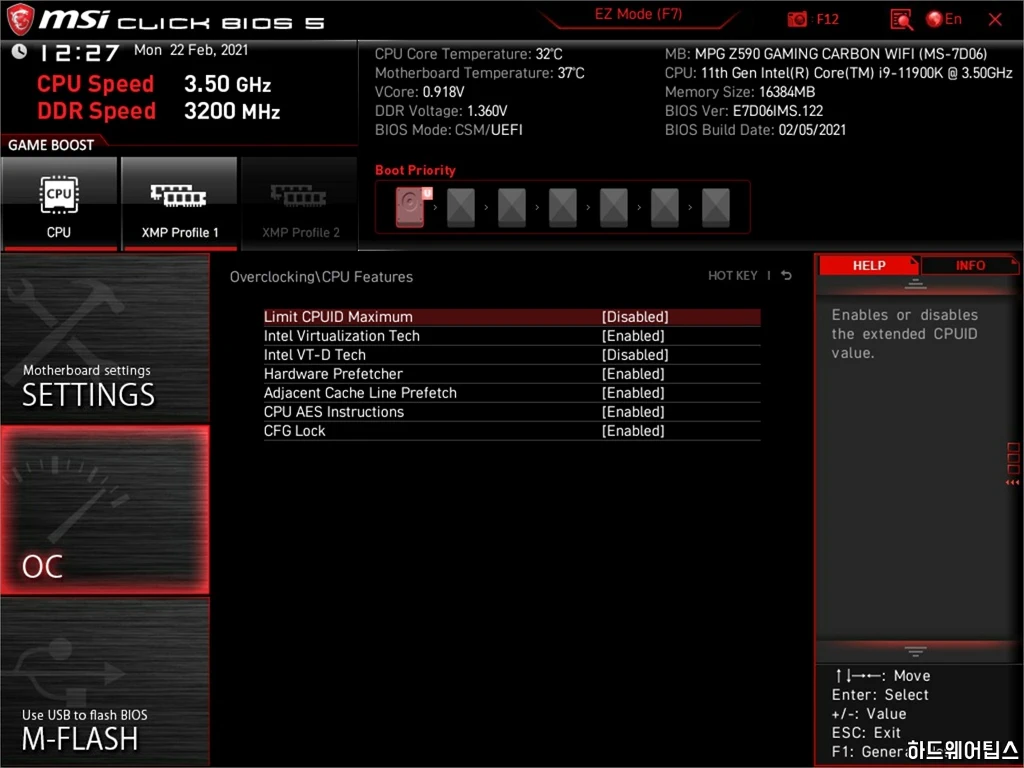The height and width of the screenshot is (768, 1024).
Task: Click the date Mon 22 Feb, 2021
Action: 191,50
